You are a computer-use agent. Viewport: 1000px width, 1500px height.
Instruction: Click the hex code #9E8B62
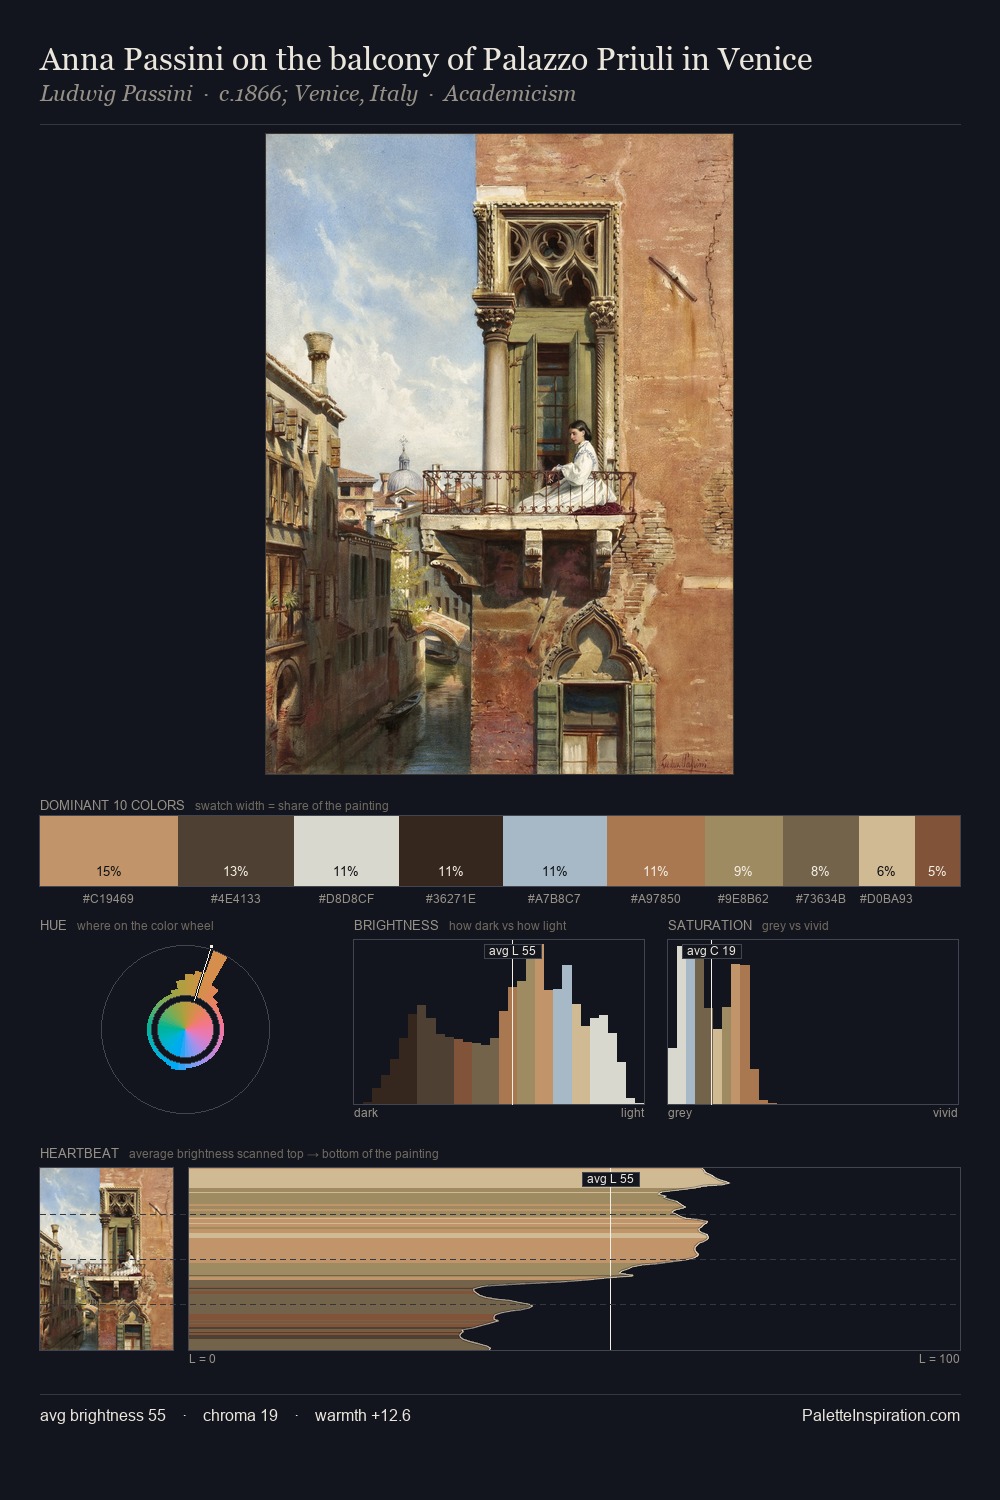[743, 899]
